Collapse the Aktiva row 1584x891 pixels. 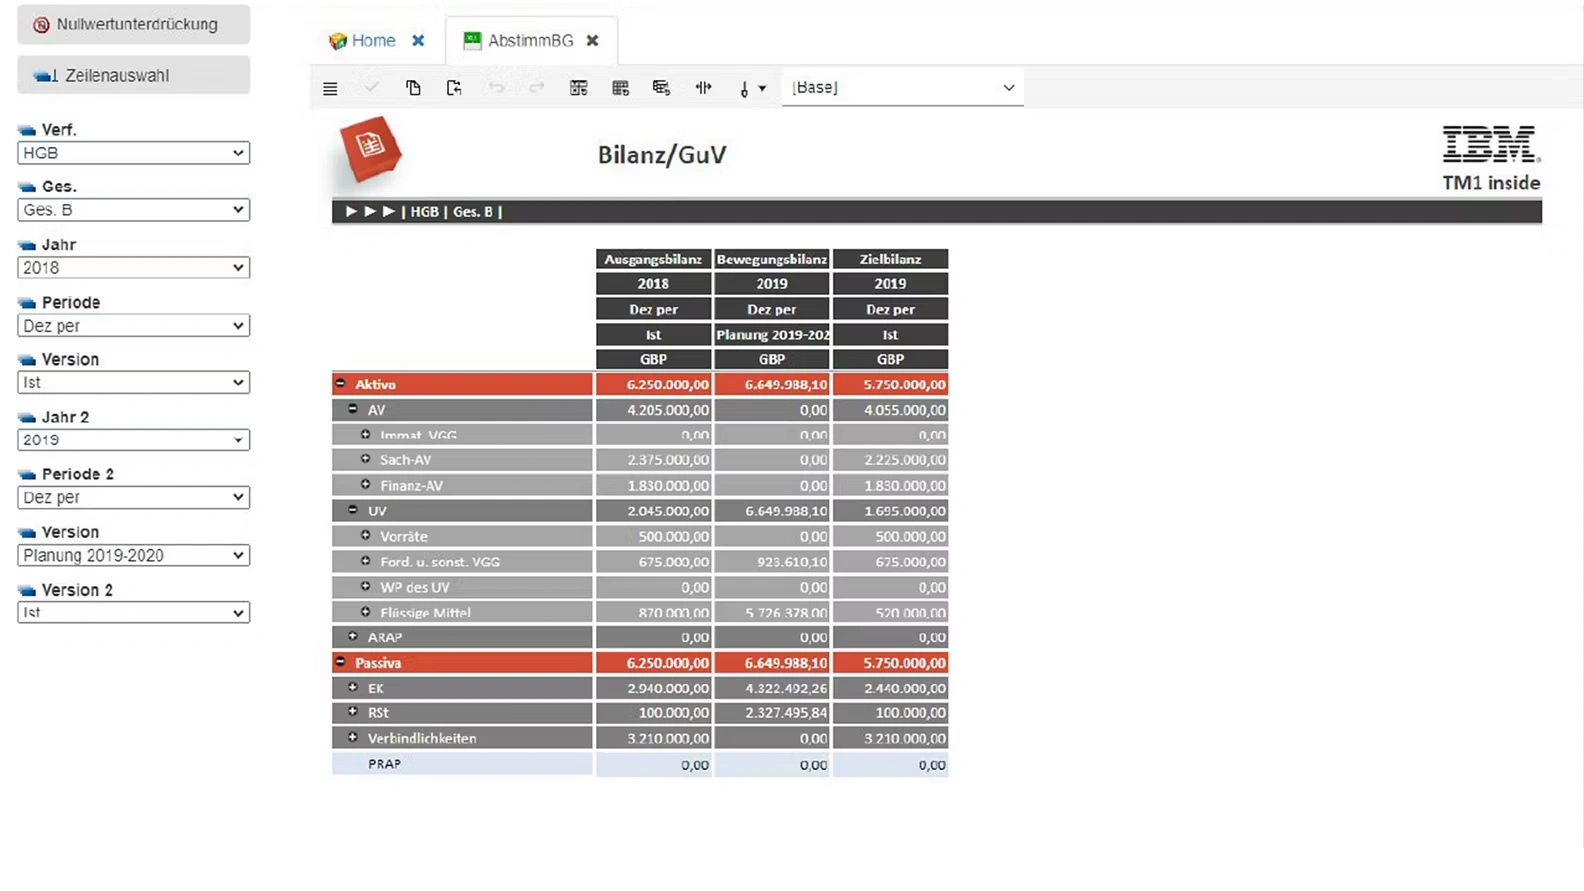341,384
